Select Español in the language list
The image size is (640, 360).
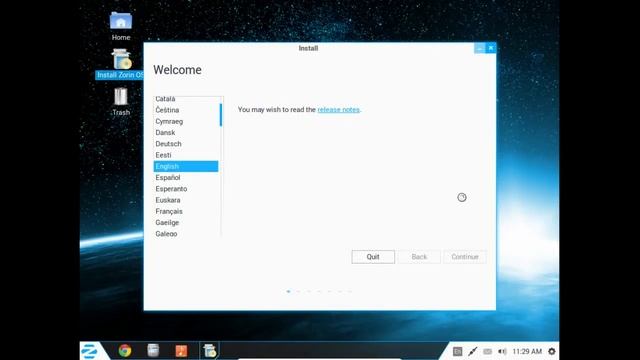pyautogui.click(x=186, y=178)
